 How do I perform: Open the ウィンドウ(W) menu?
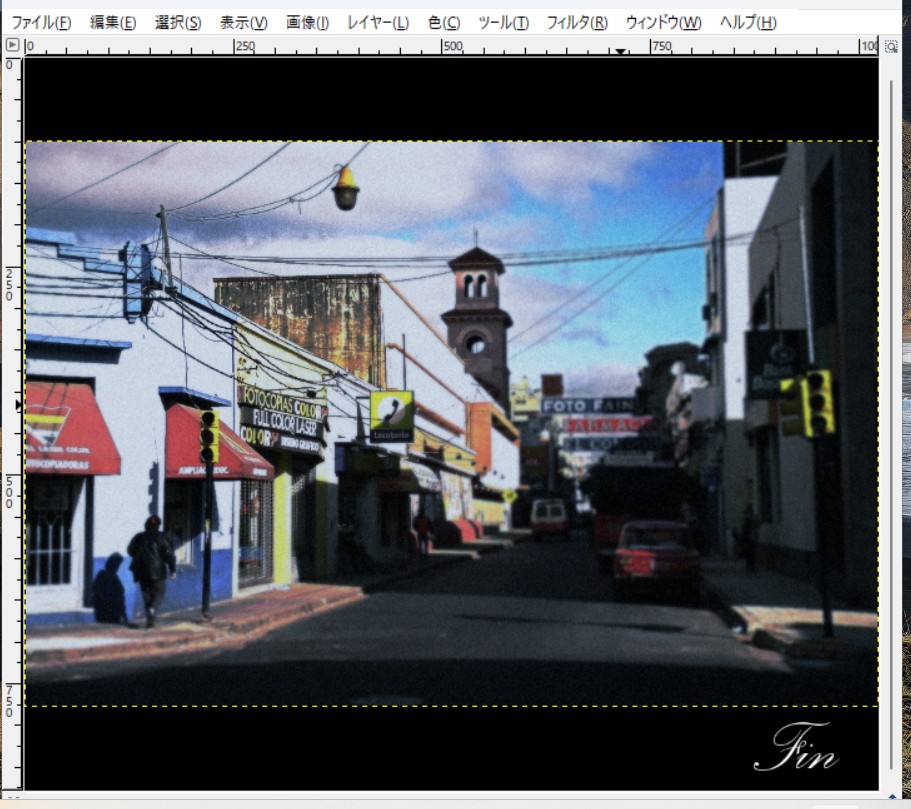663,23
